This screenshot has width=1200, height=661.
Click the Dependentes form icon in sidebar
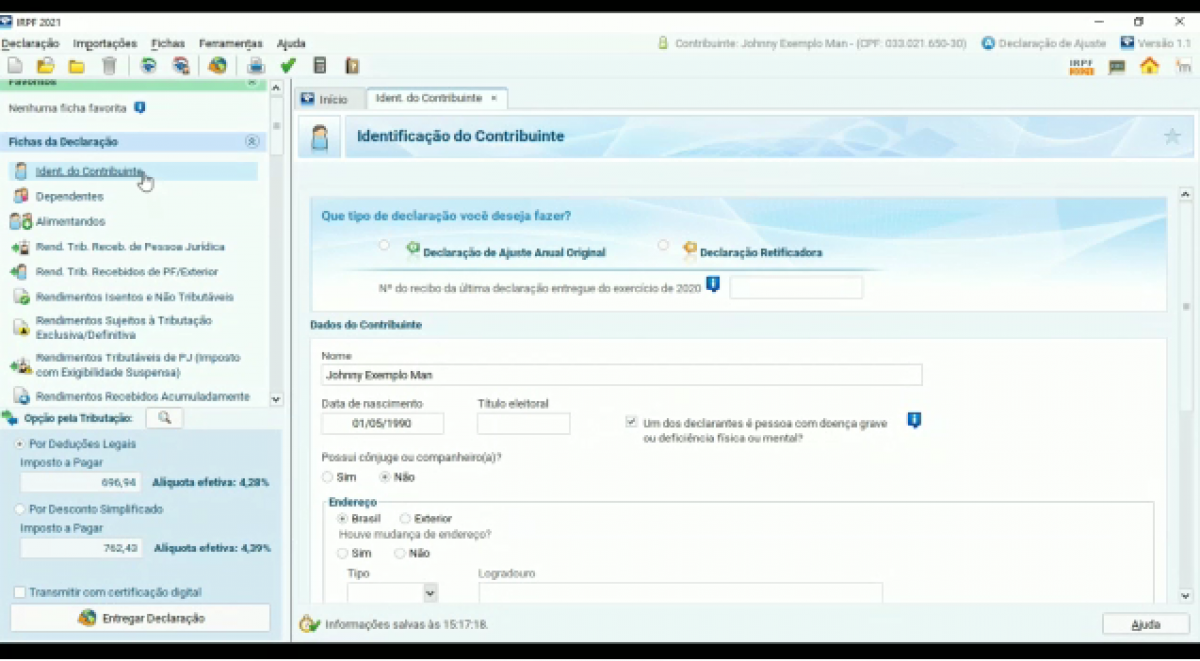(20, 196)
